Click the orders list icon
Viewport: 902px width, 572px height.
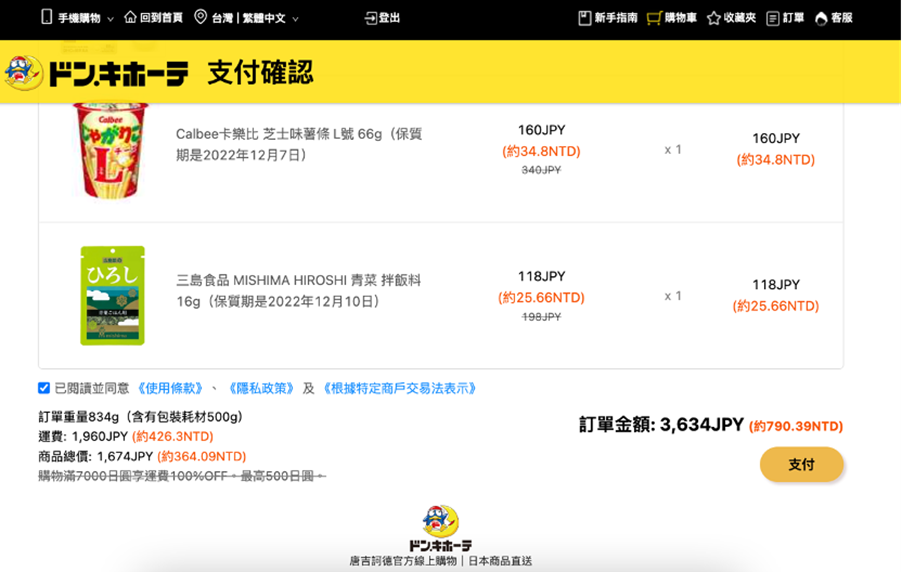tap(773, 18)
